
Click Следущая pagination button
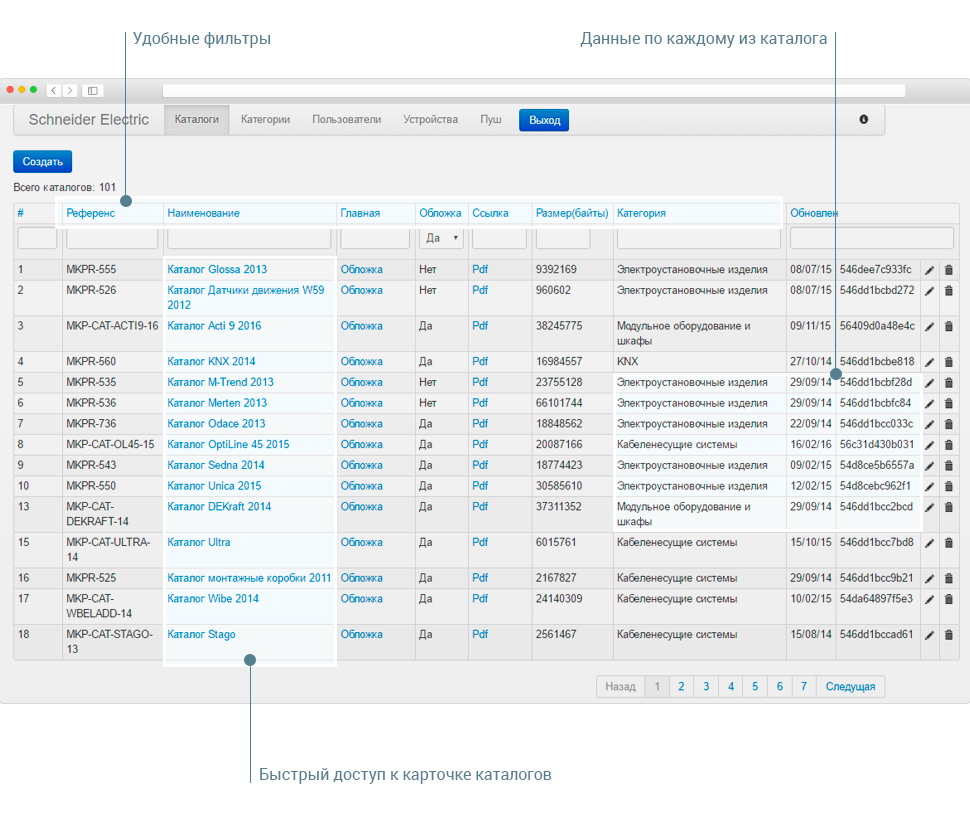tap(851, 686)
